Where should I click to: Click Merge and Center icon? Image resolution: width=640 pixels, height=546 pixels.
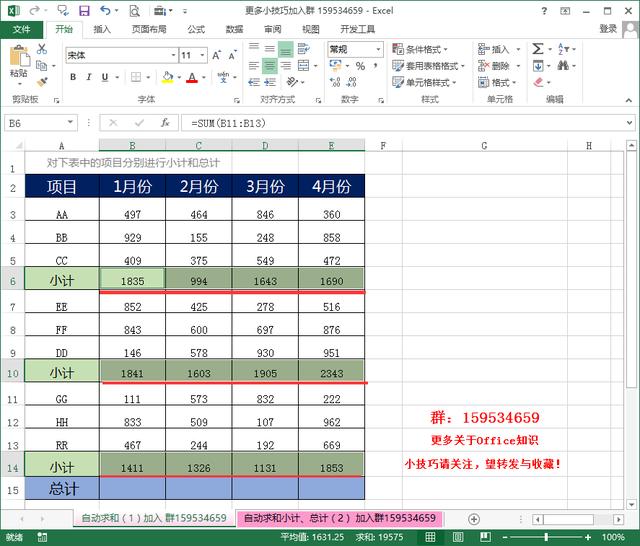coord(304,65)
